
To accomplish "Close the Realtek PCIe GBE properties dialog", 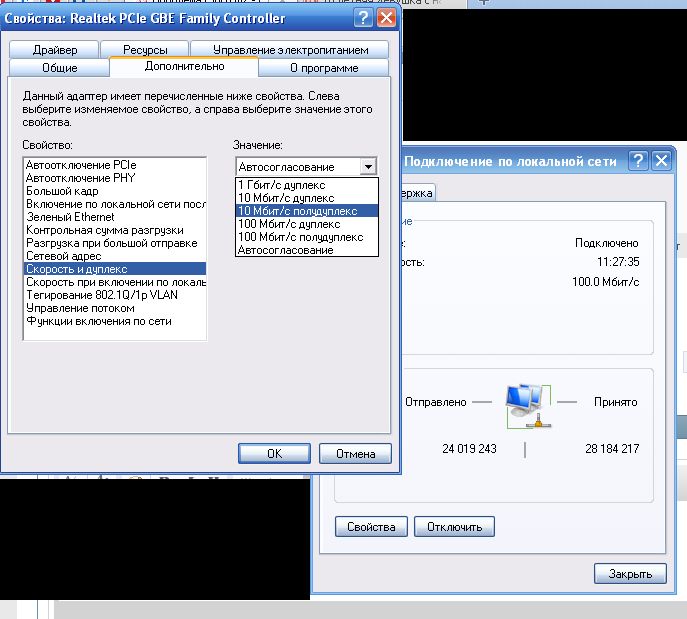I will (x=386, y=18).
